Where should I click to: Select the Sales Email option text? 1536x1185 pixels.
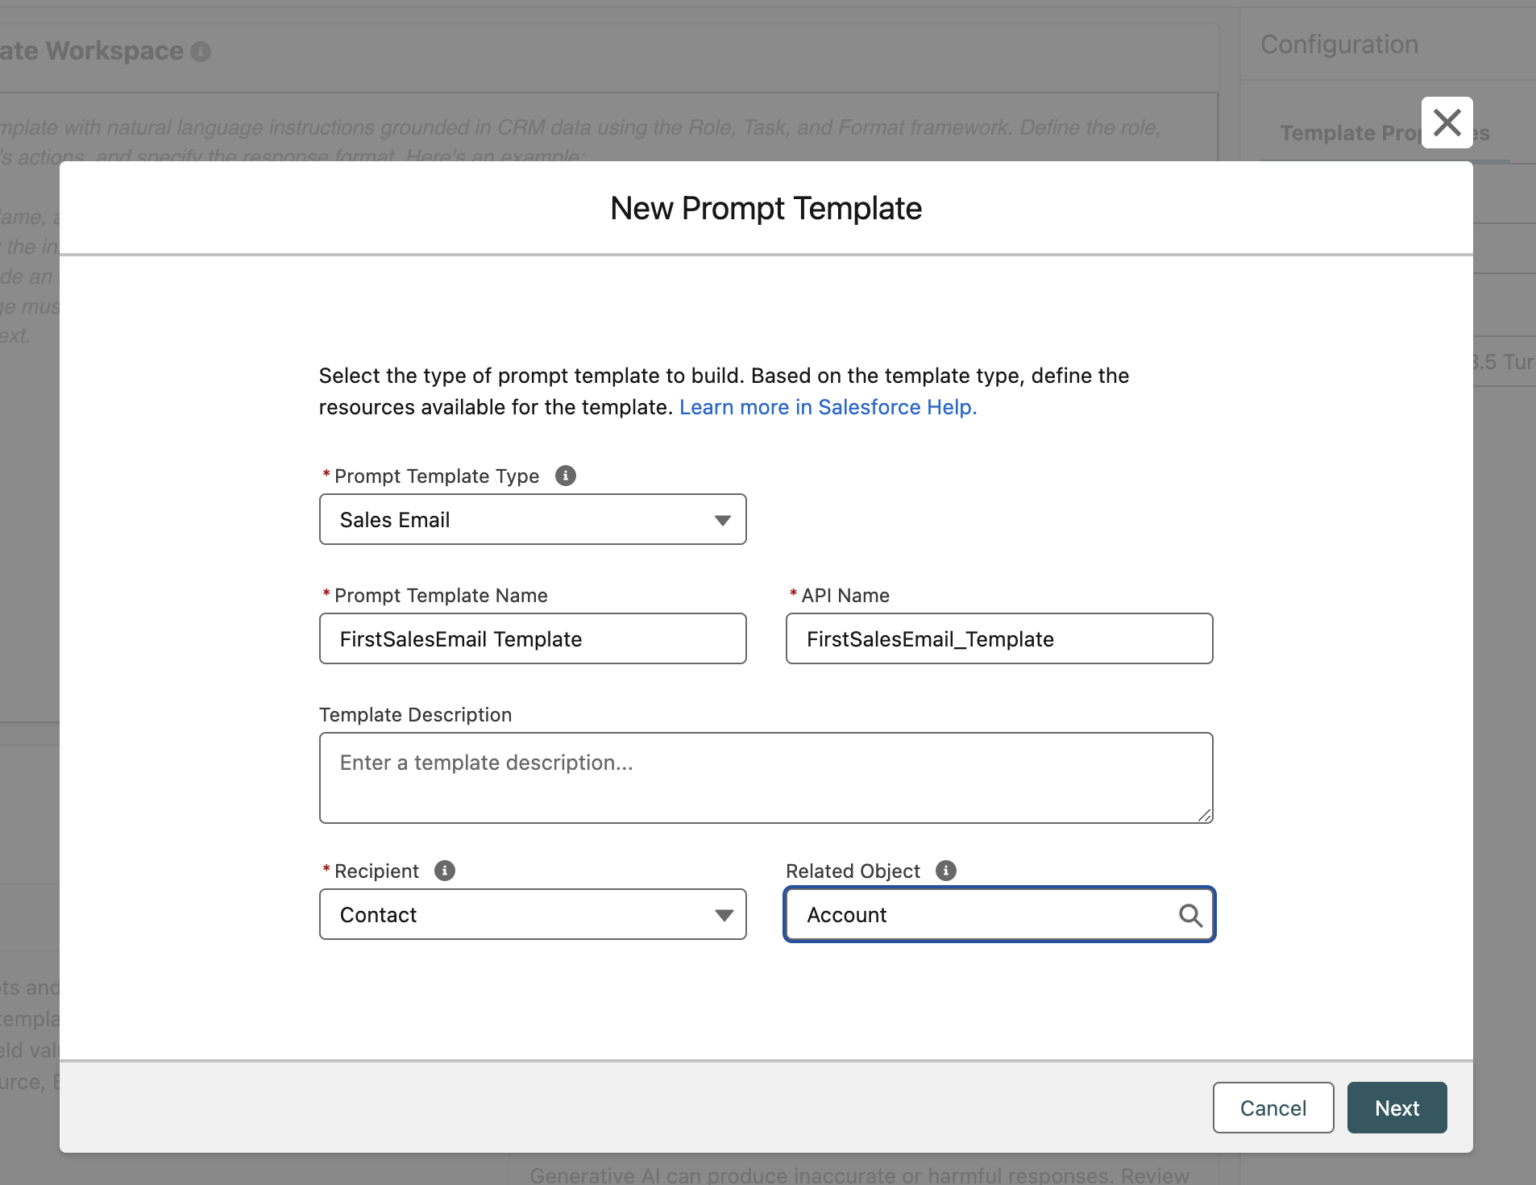pos(394,519)
